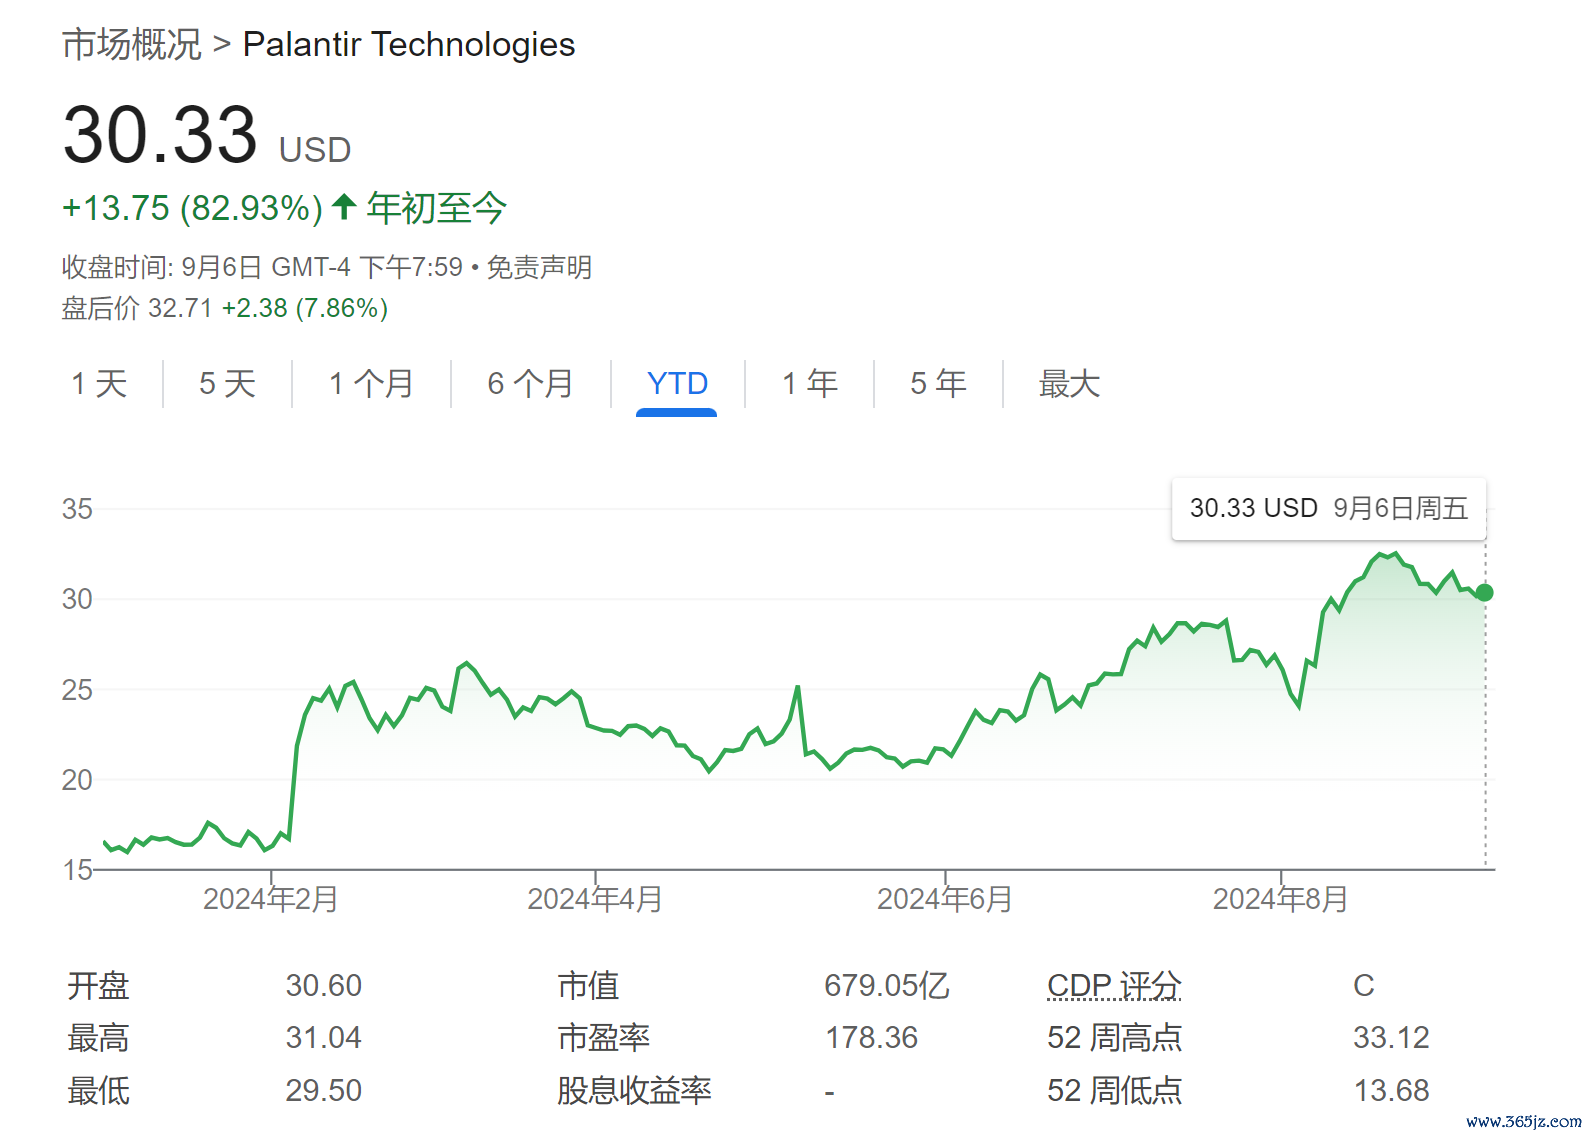The height and width of the screenshot is (1137, 1589).
Task: Select the 最大 time range tab
Action: click(x=1069, y=383)
